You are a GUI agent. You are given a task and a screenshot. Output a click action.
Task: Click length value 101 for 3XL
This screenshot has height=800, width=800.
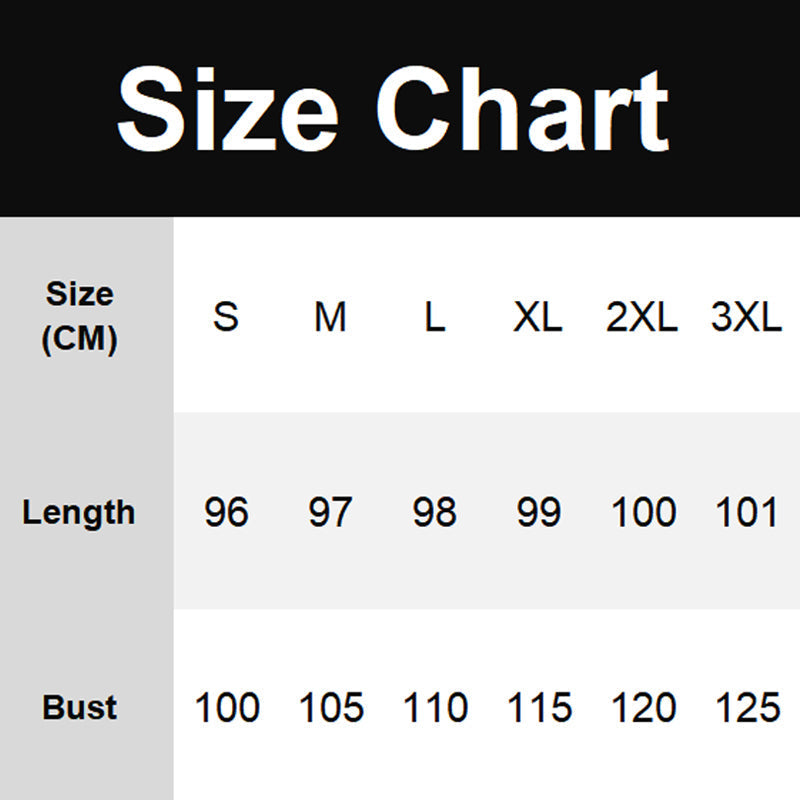click(x=747, y=512)
